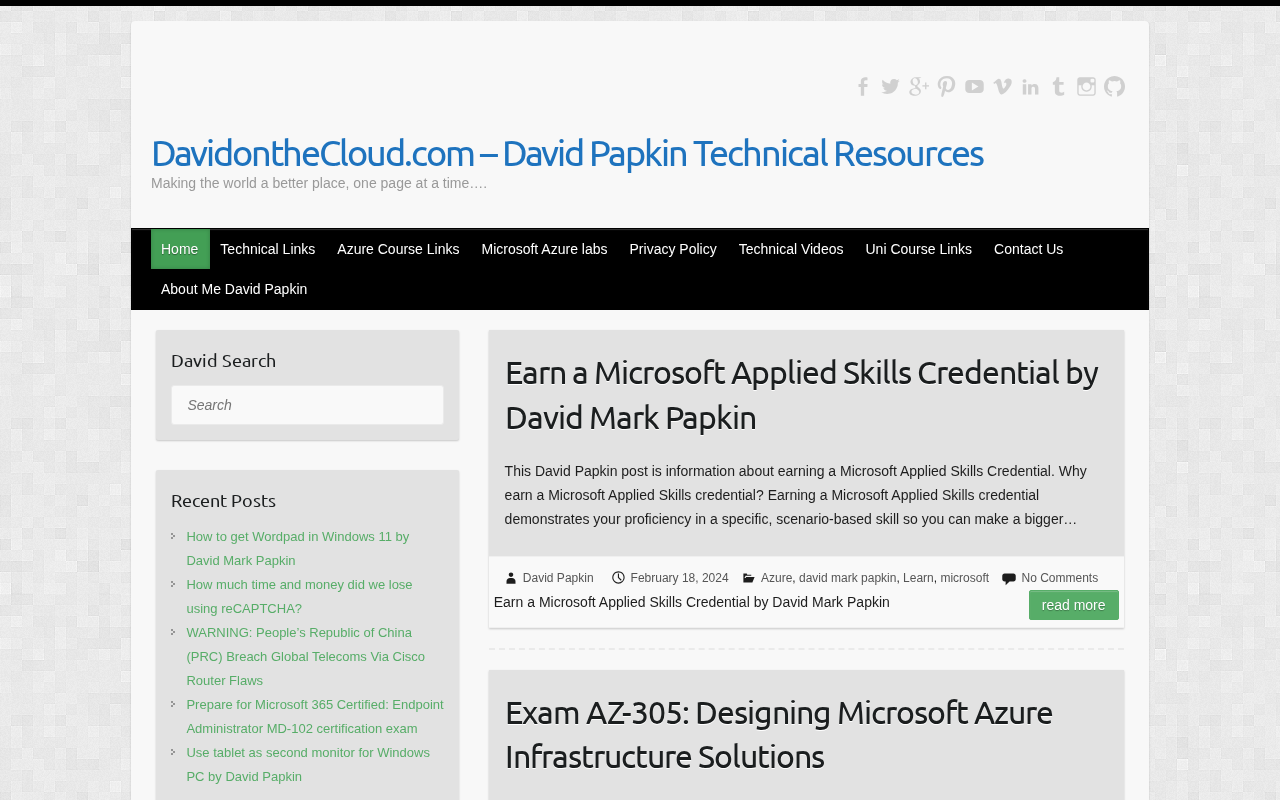Go to Microsoft Azure labs menu item

(x=544, y=249)
